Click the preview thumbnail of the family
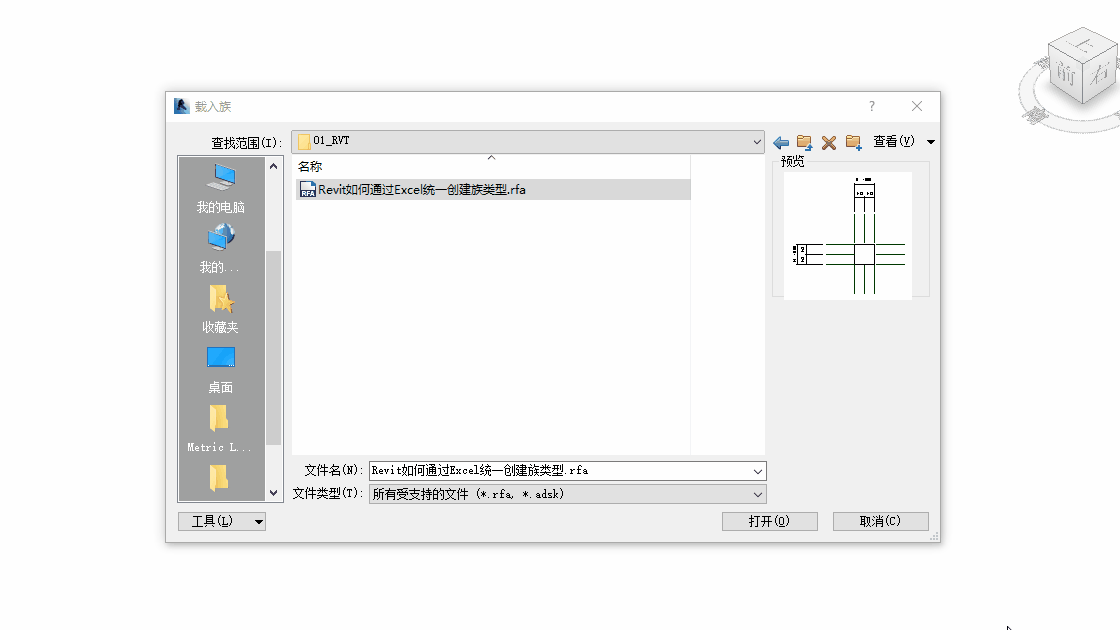 pos(848,236)
